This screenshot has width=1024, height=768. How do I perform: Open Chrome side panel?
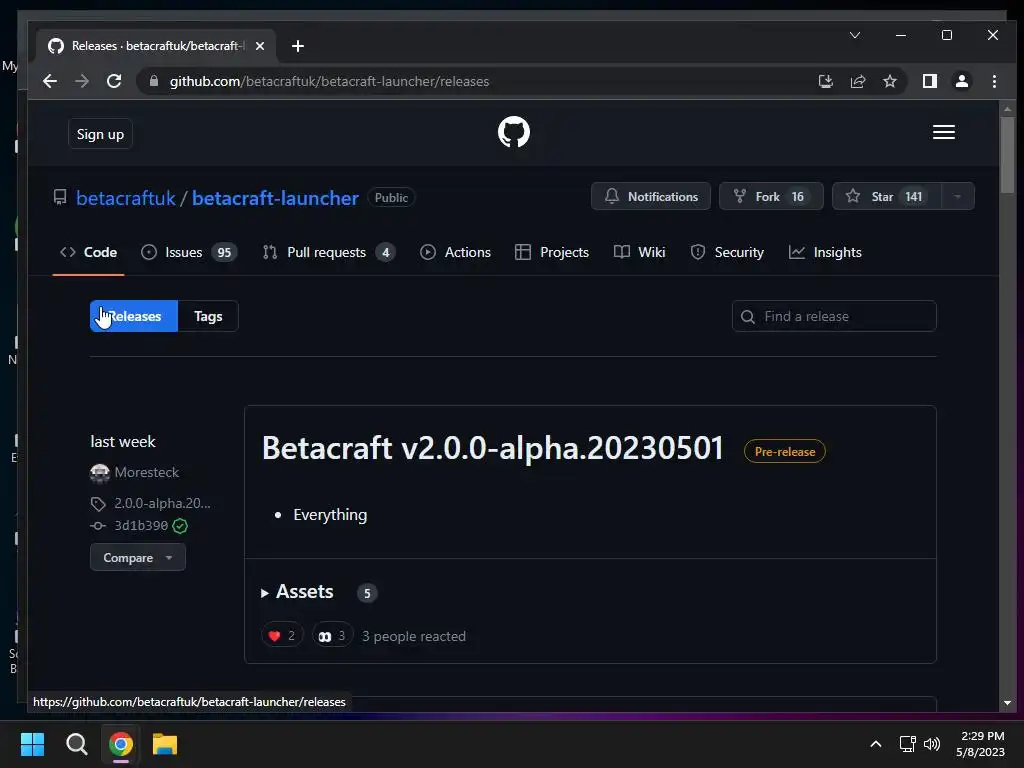[x=929, y=81]
